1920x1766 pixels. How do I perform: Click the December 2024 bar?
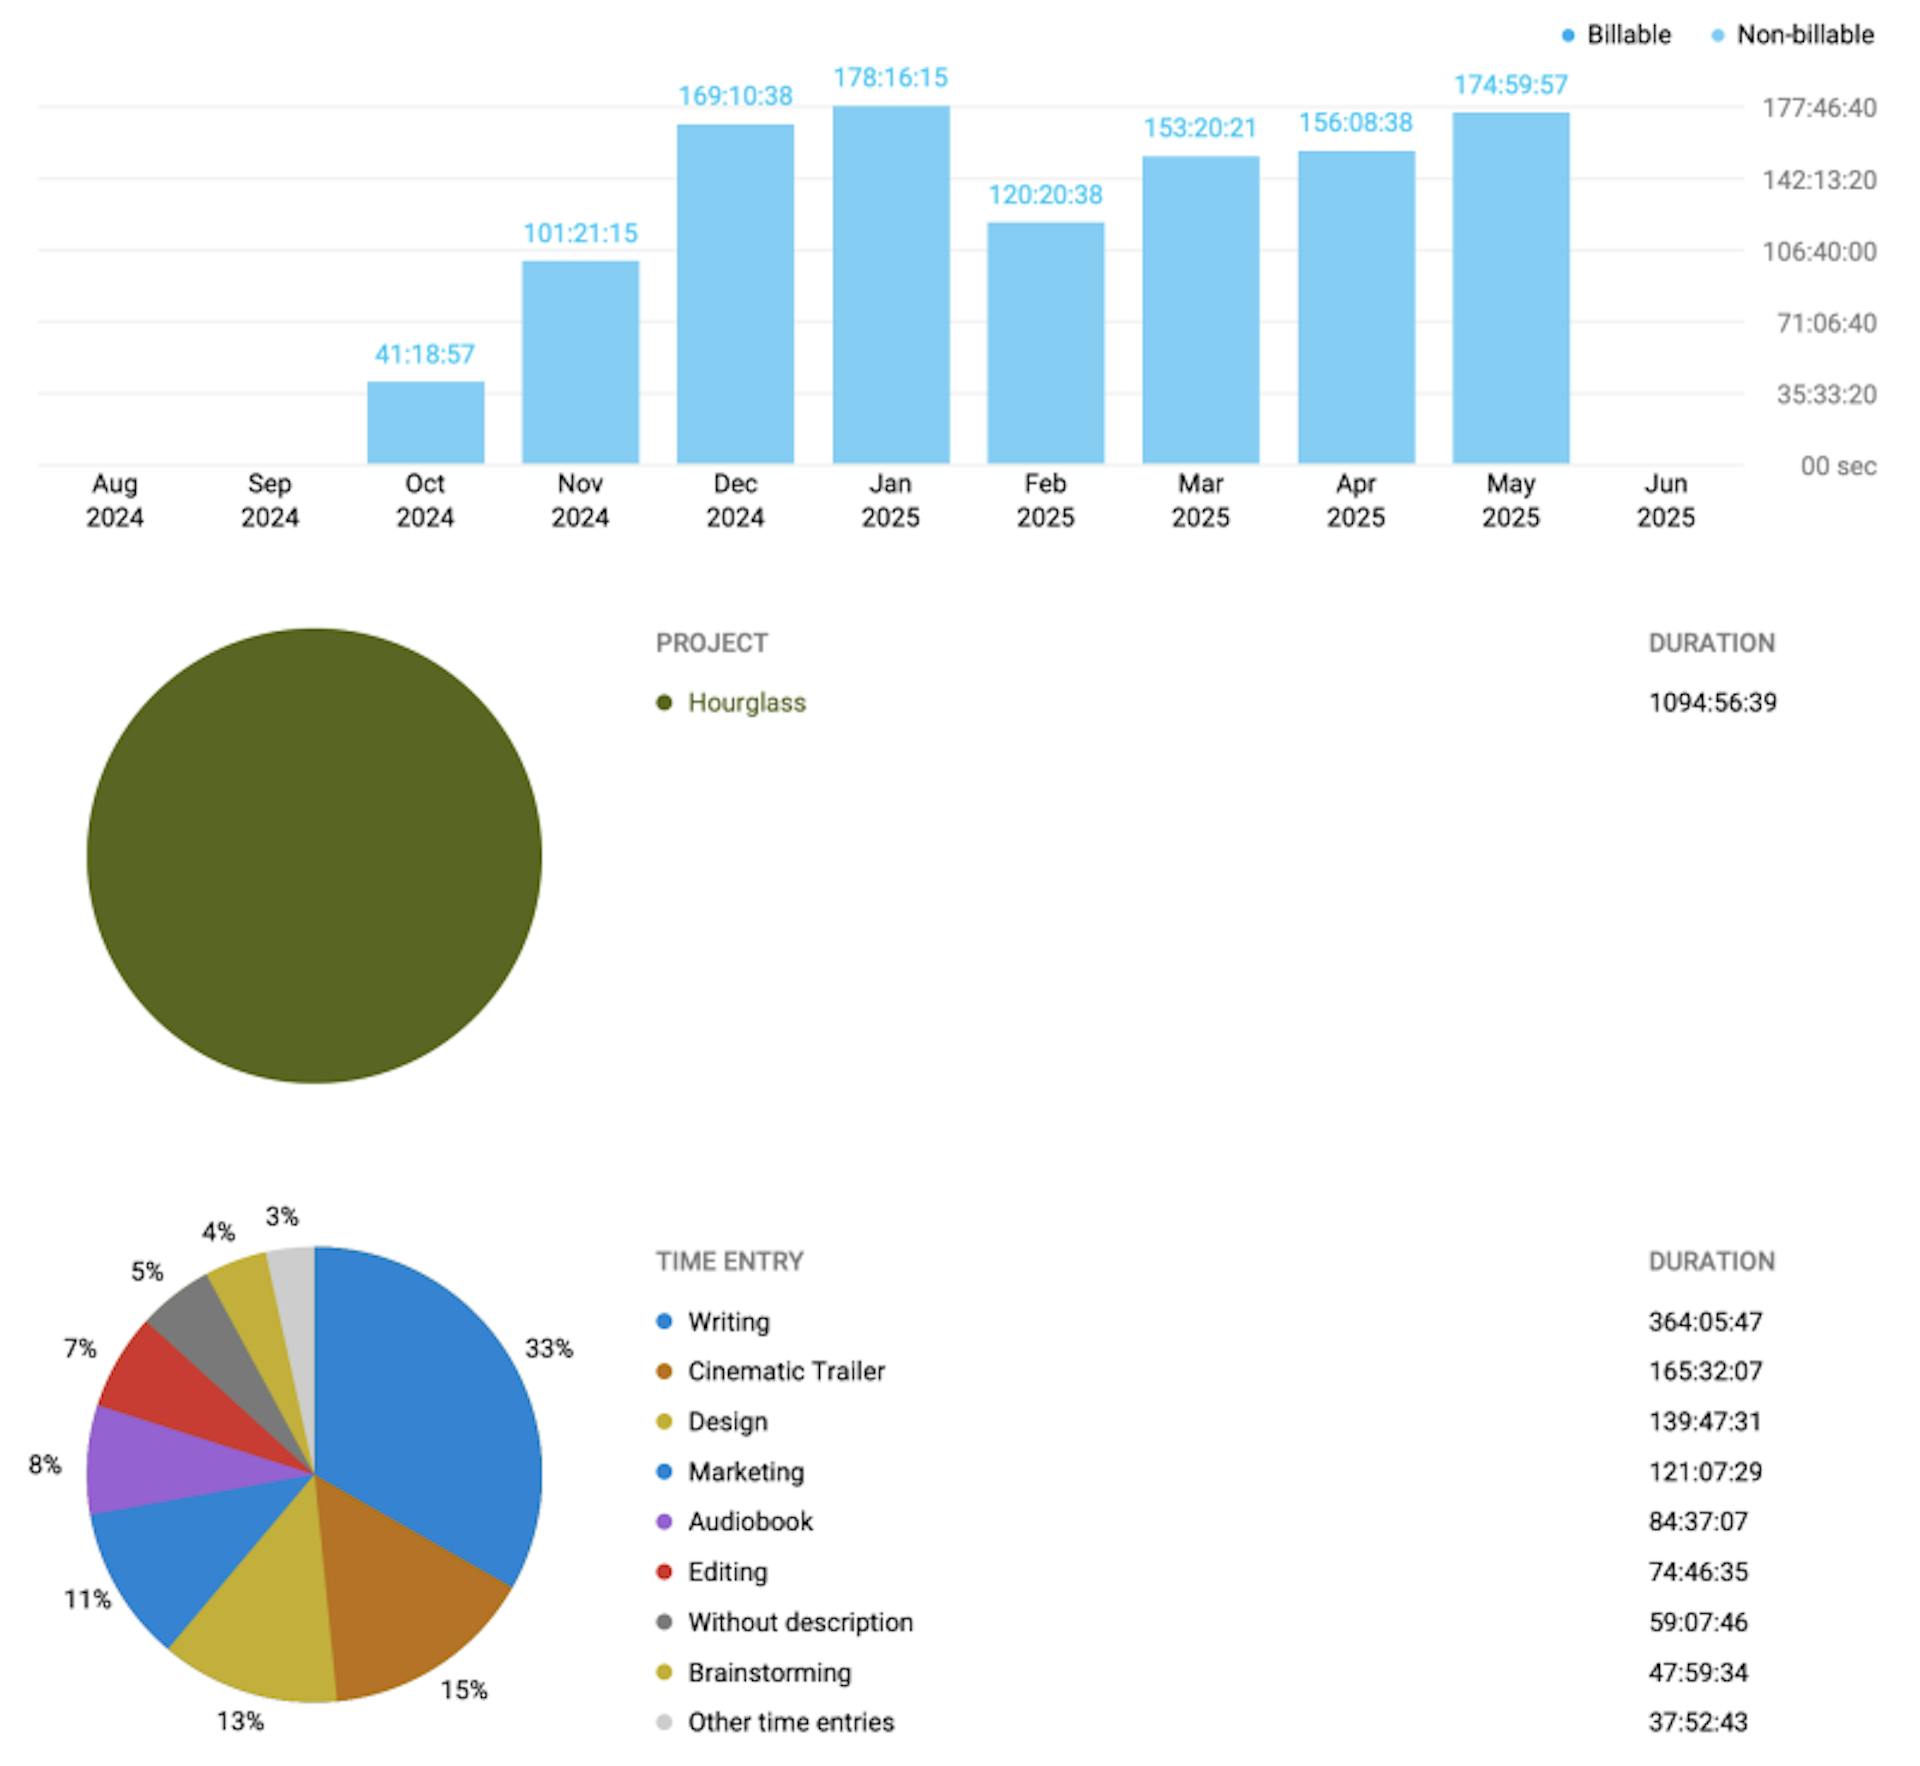point(735,295)
